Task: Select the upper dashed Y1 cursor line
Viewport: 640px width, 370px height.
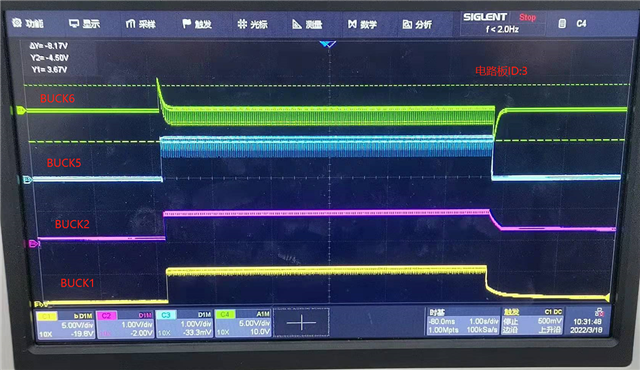Action: 327,85
